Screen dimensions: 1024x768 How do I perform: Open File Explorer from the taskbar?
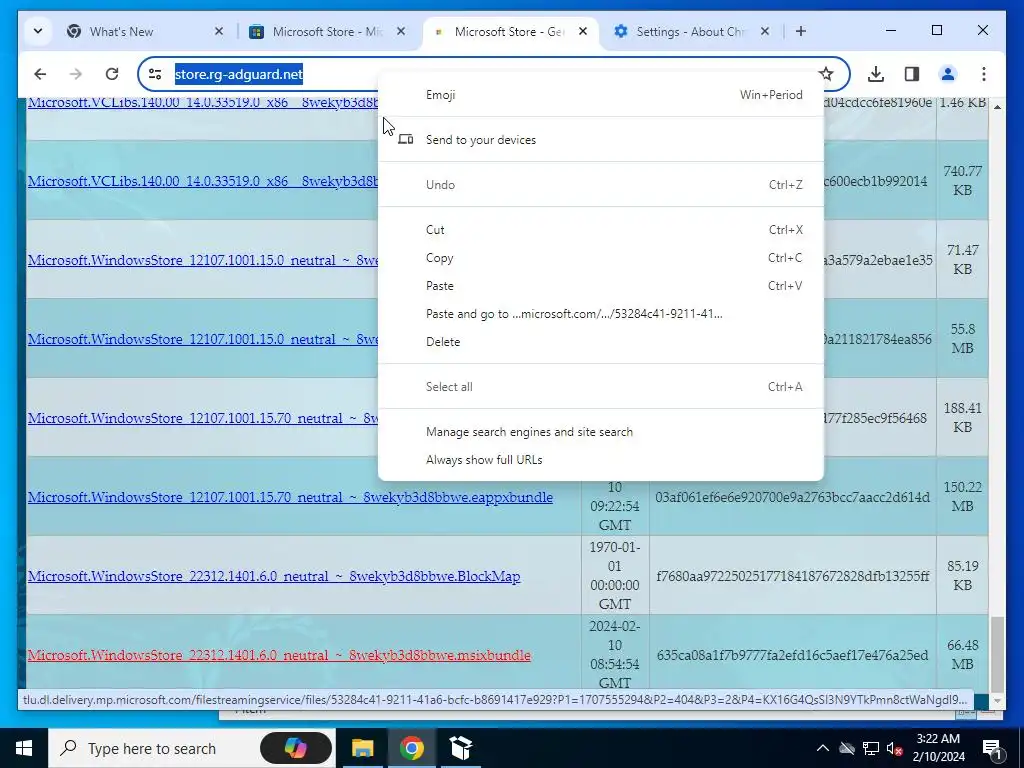[x=362, y=748]
